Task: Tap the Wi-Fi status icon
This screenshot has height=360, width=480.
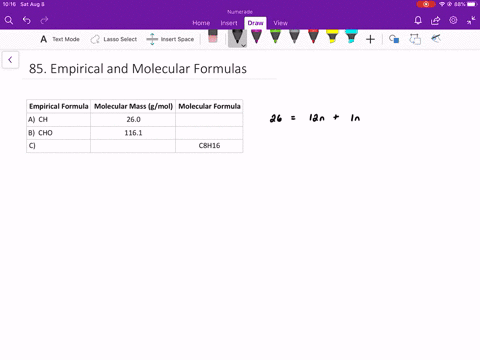Action: point(442,4)
